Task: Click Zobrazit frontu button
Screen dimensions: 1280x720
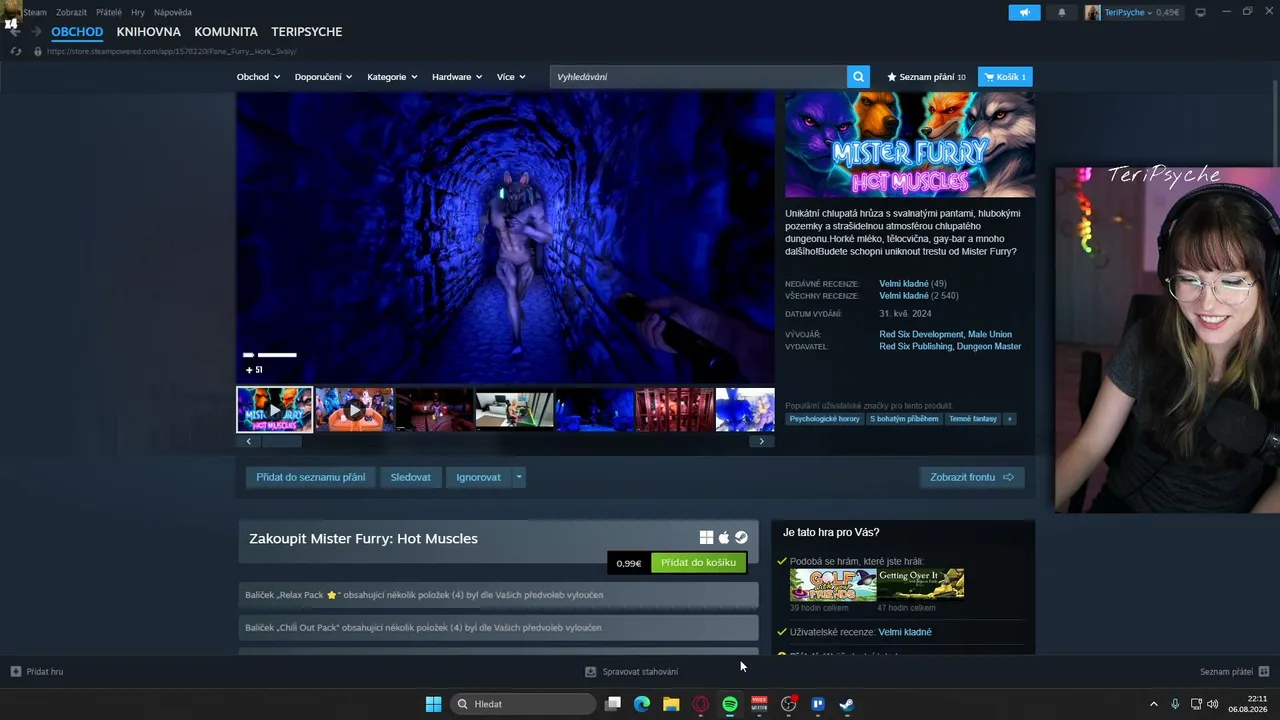Action: (971, 477)
